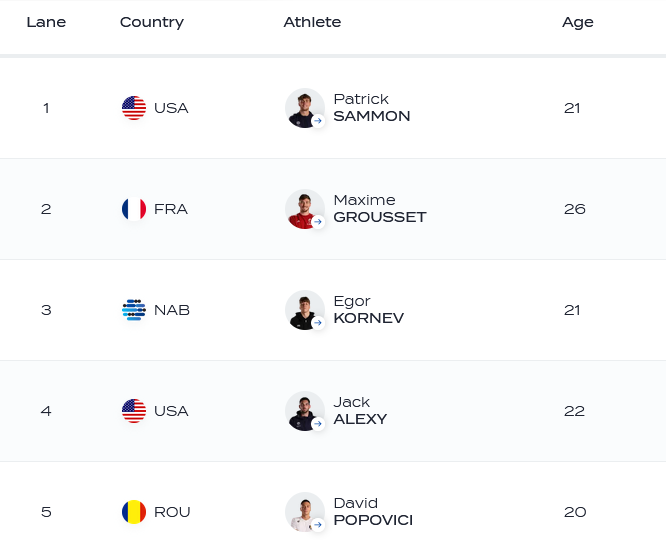Click the Country column header
Viewport: 666px width, 558px height.
pos(152,22)
